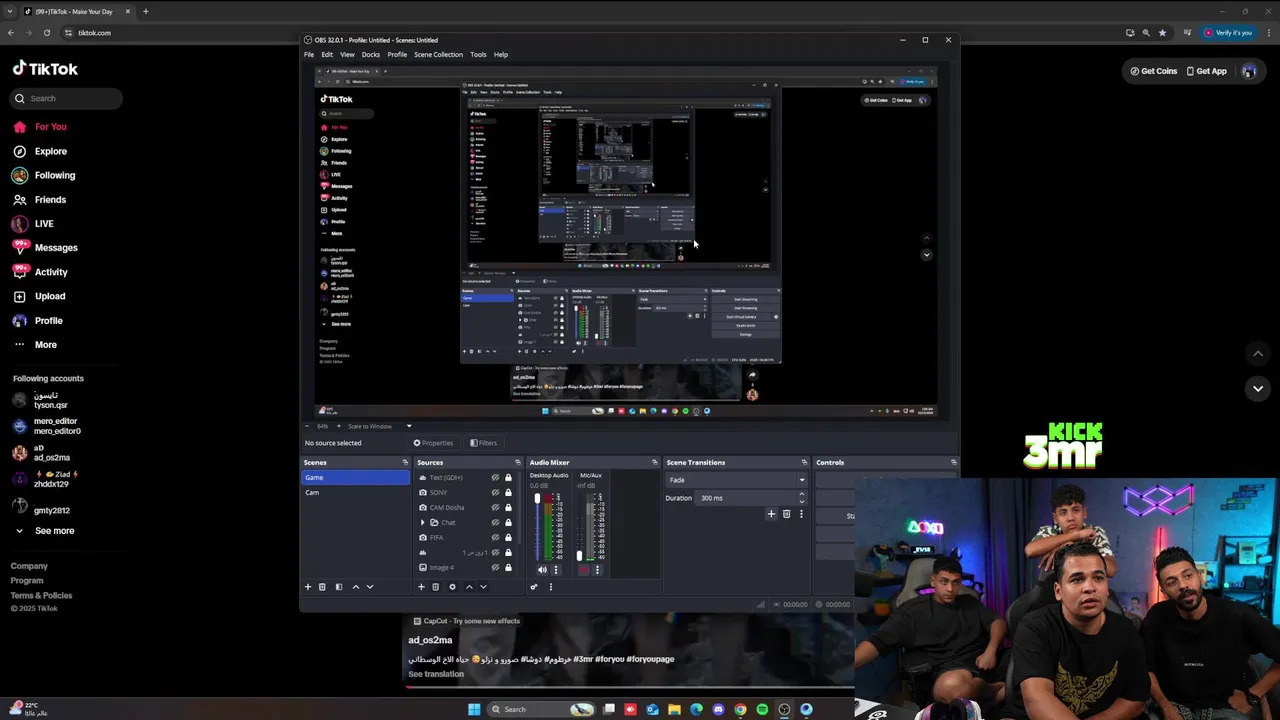The image size is (1280, 720).
Task: Pop out the Audio Mixer dock
Action: click(x=655, y=462)
